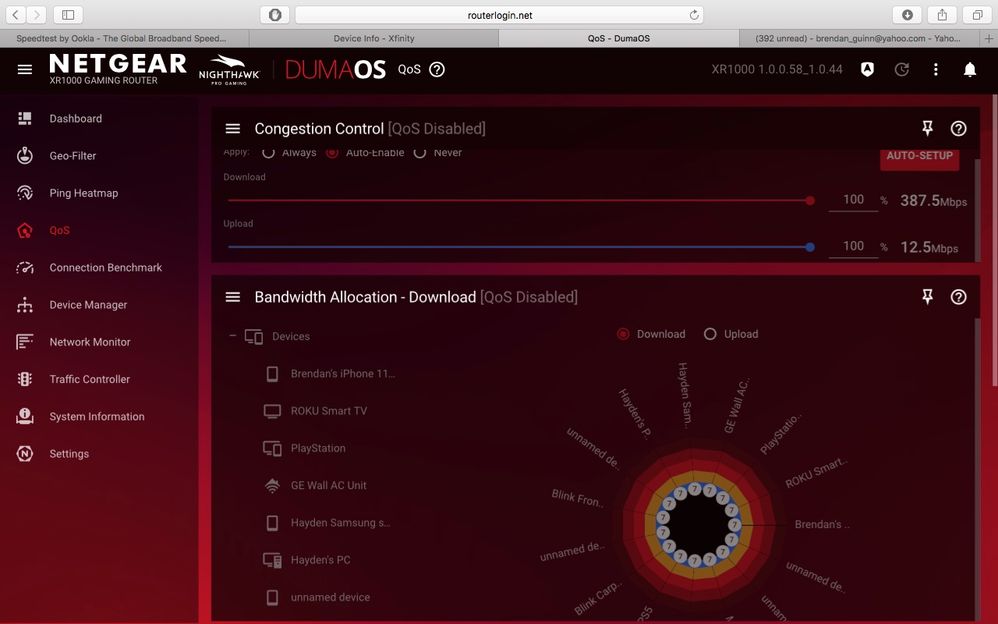Click the AUTO-SETUP button
The width and height of the screenshot is (998, 624).
tap(918, 158)
